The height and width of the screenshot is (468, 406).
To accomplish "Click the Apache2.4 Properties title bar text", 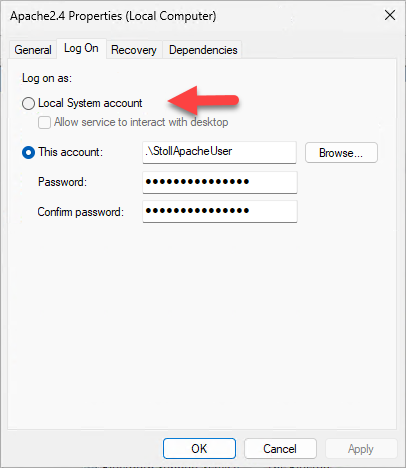I will [x=113, y=16].
